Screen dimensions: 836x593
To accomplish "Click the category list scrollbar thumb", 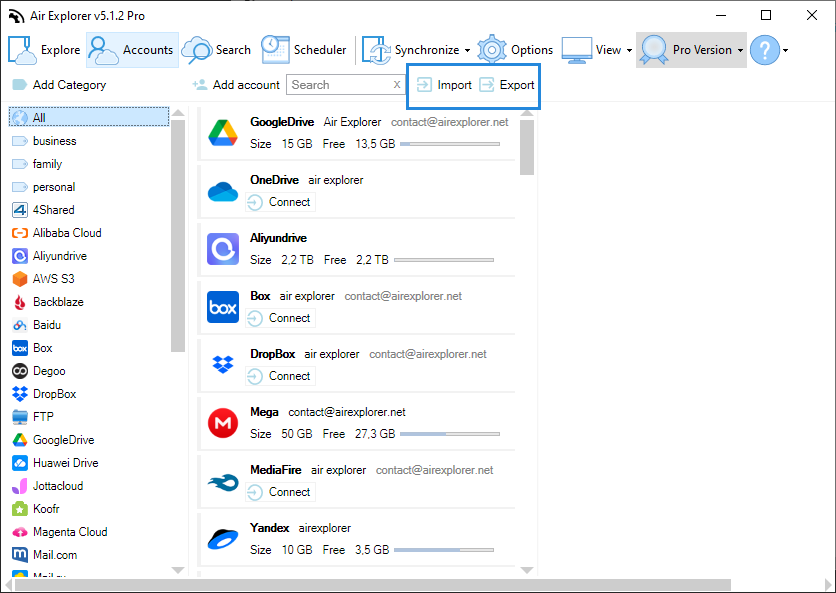I will pyautogui.click(x=178, y=236).
